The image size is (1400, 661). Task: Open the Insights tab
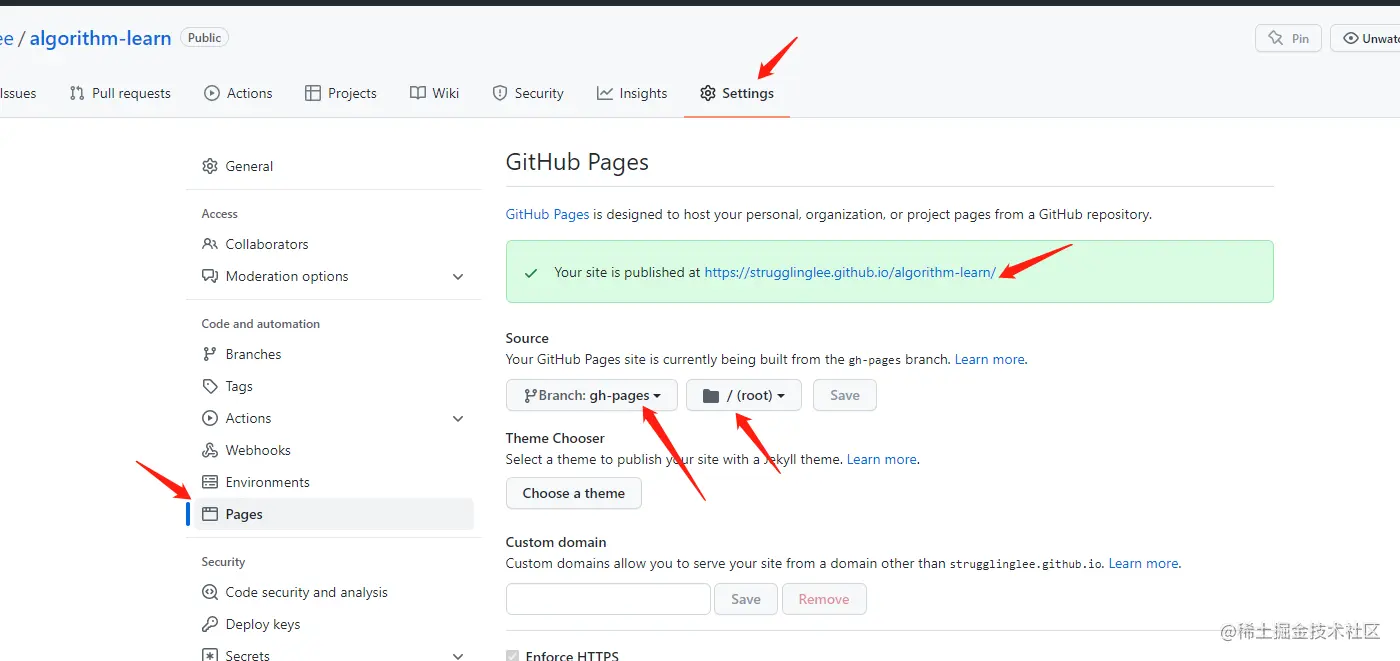coord(632,93)
